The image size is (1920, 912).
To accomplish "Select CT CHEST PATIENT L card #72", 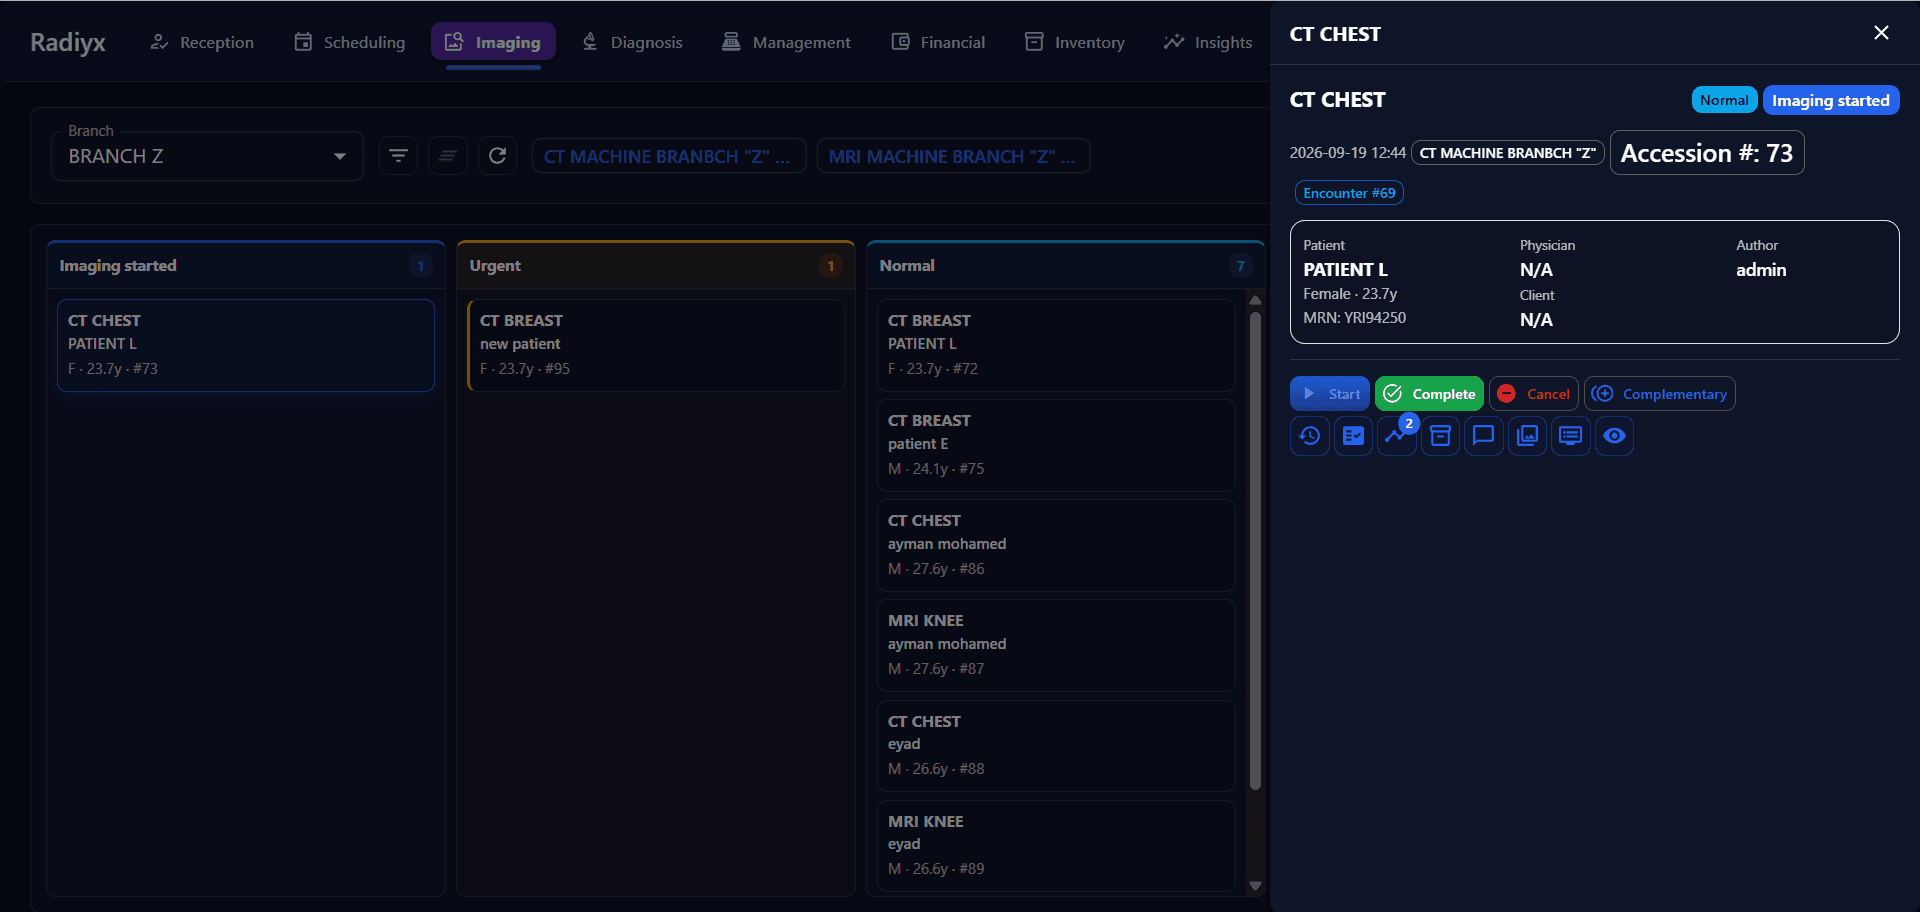I will click(x=1056, y=345).
